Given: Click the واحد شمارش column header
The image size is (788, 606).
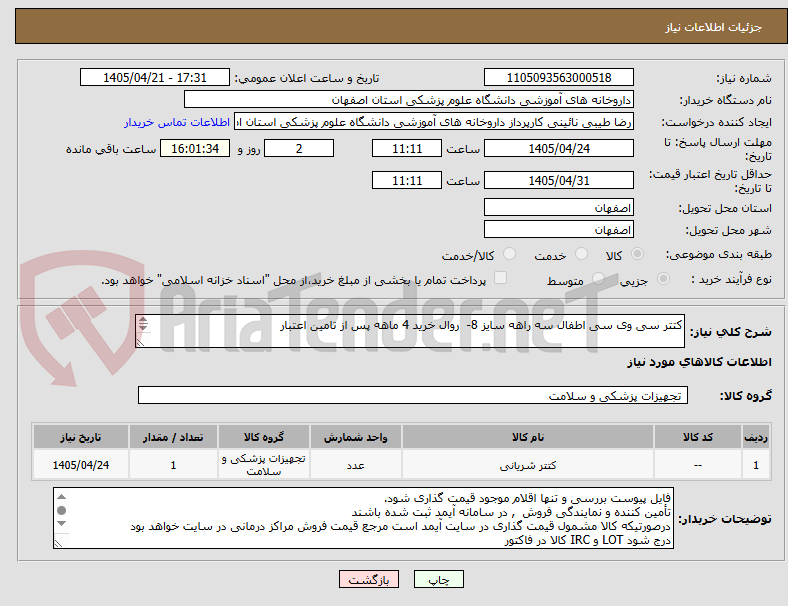Looking at the screenshot, I should pyautogui.click(x=355, y=437).
